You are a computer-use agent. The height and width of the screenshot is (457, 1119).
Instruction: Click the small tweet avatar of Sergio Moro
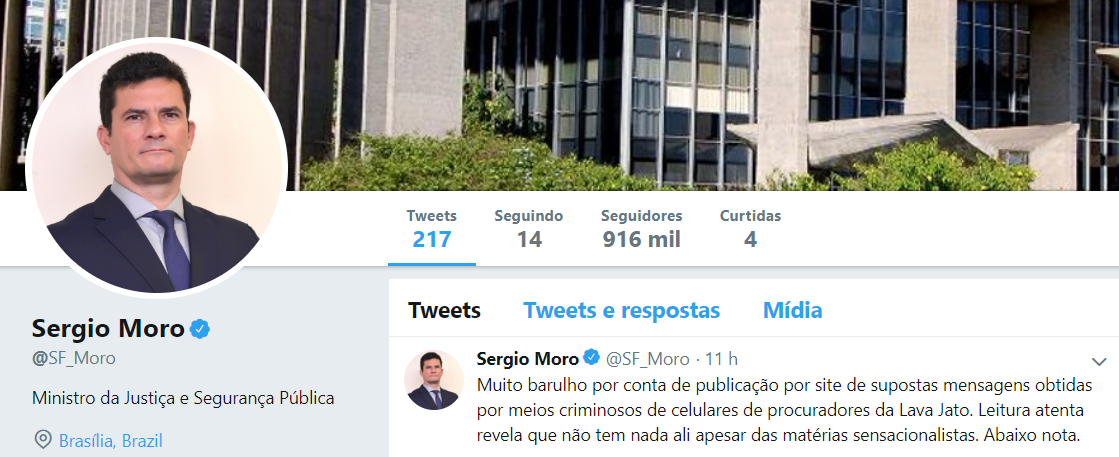tap(434, 379)
